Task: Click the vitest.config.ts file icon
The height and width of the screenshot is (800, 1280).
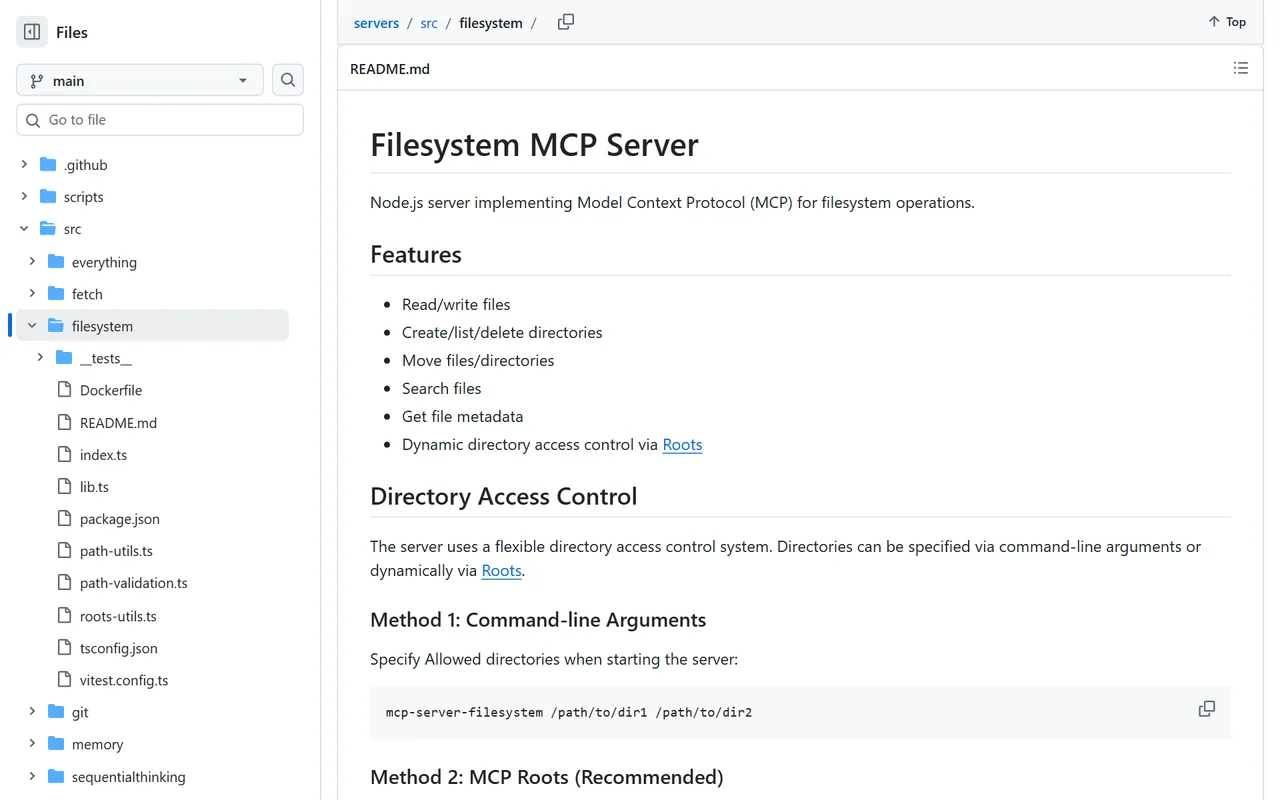Action: (x=64, y=679)
